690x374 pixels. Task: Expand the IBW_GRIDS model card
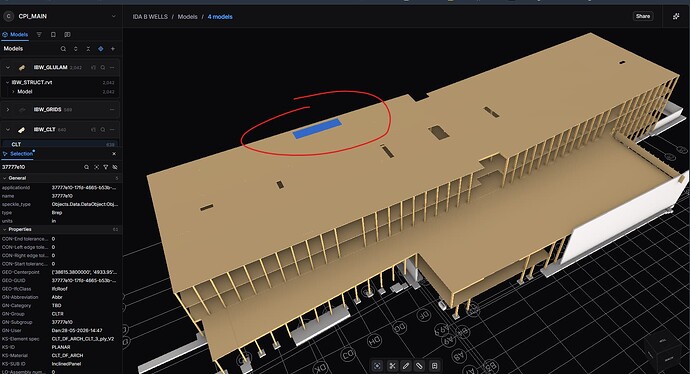[7, 110]
